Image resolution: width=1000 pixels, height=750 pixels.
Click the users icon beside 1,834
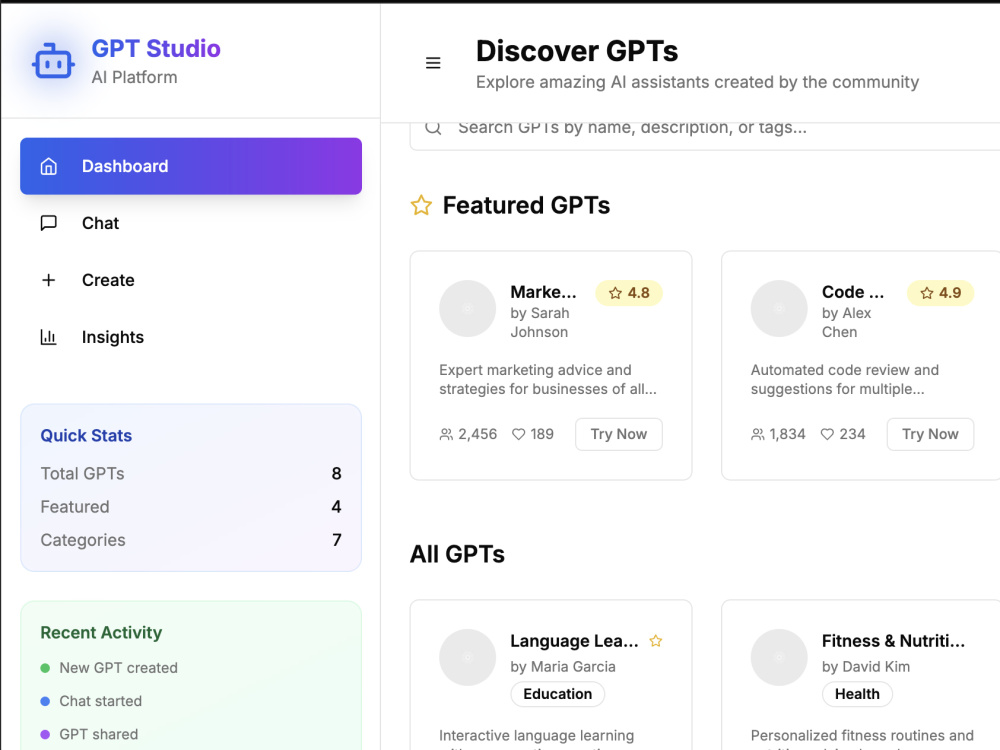[757, 434]
